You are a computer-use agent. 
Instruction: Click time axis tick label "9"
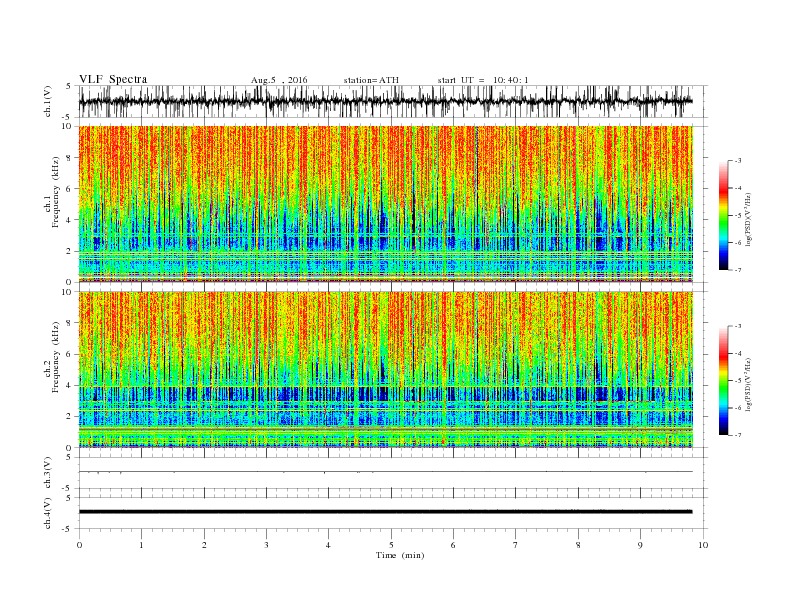[x=640, y=545]
